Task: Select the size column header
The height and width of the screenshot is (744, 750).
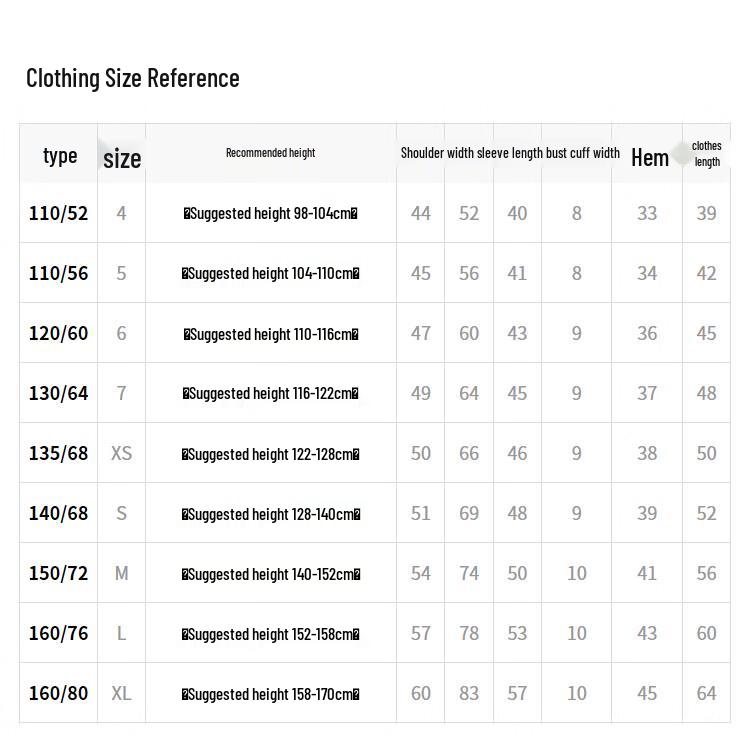Action: 122,158
